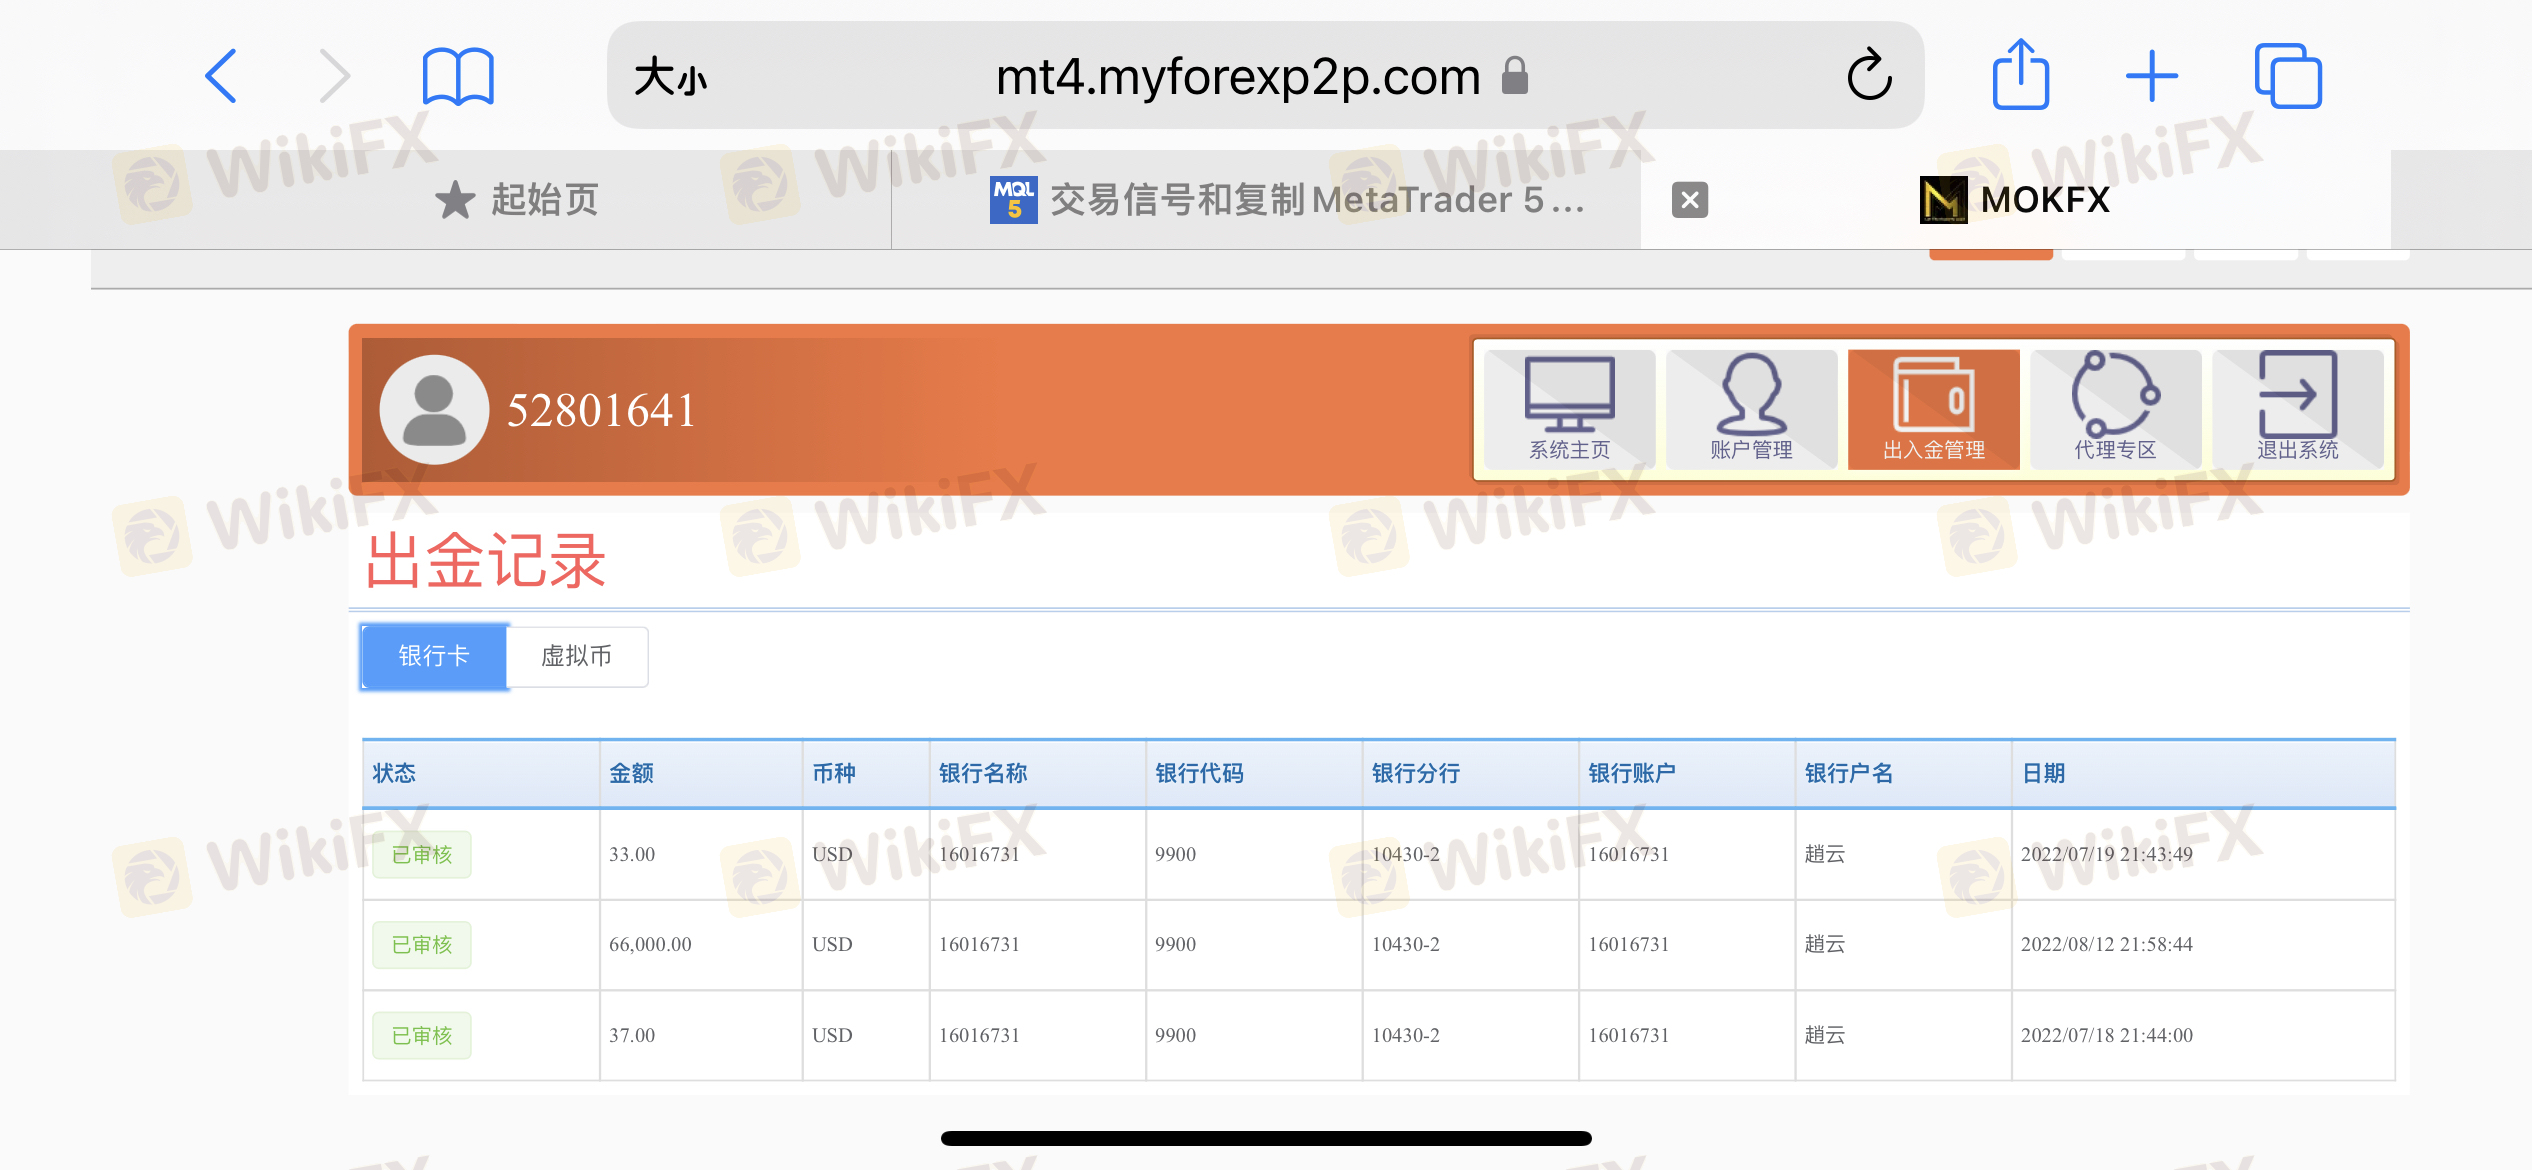Click 已审核 badge for 66,000.00 row
The width and height of the screenshot is (2532, 1170).
[422, 945]
